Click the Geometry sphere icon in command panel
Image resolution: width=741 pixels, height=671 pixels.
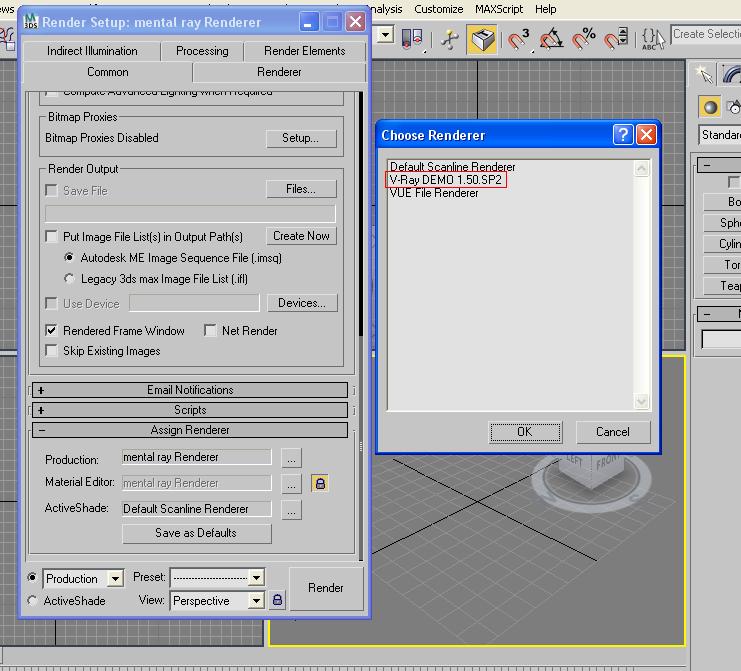click(710, 108)
